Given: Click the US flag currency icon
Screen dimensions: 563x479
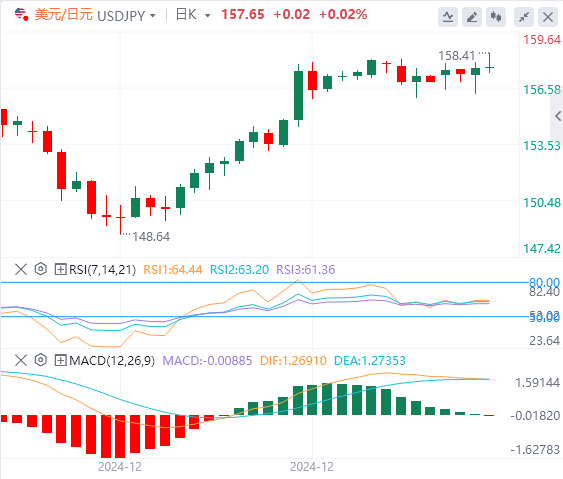Looking at the screenshot, I should [21, 14].
